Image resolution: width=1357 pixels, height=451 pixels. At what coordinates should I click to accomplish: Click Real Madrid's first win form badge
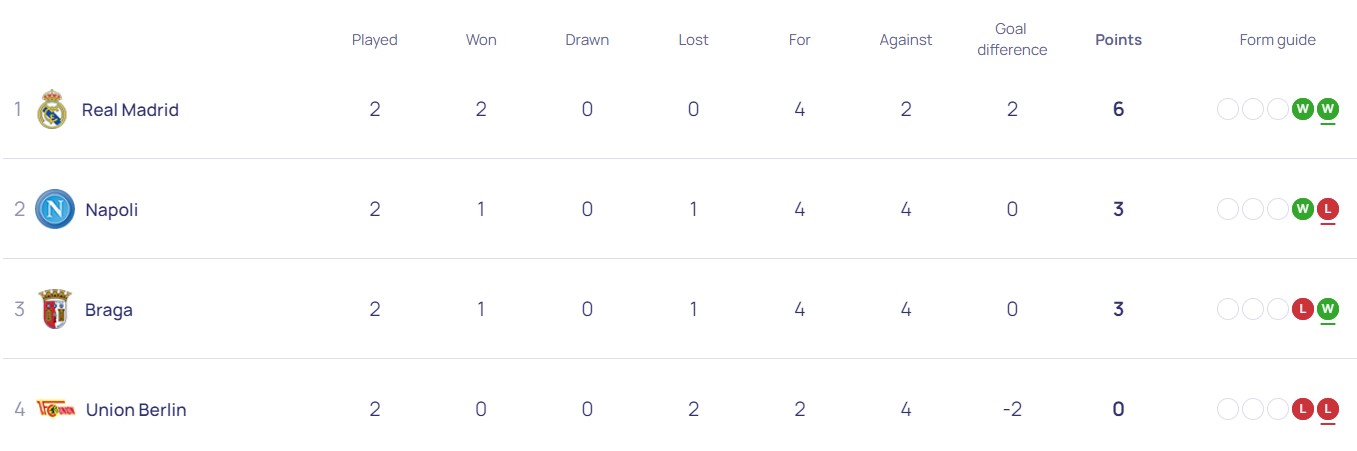tap(1302, 109)
